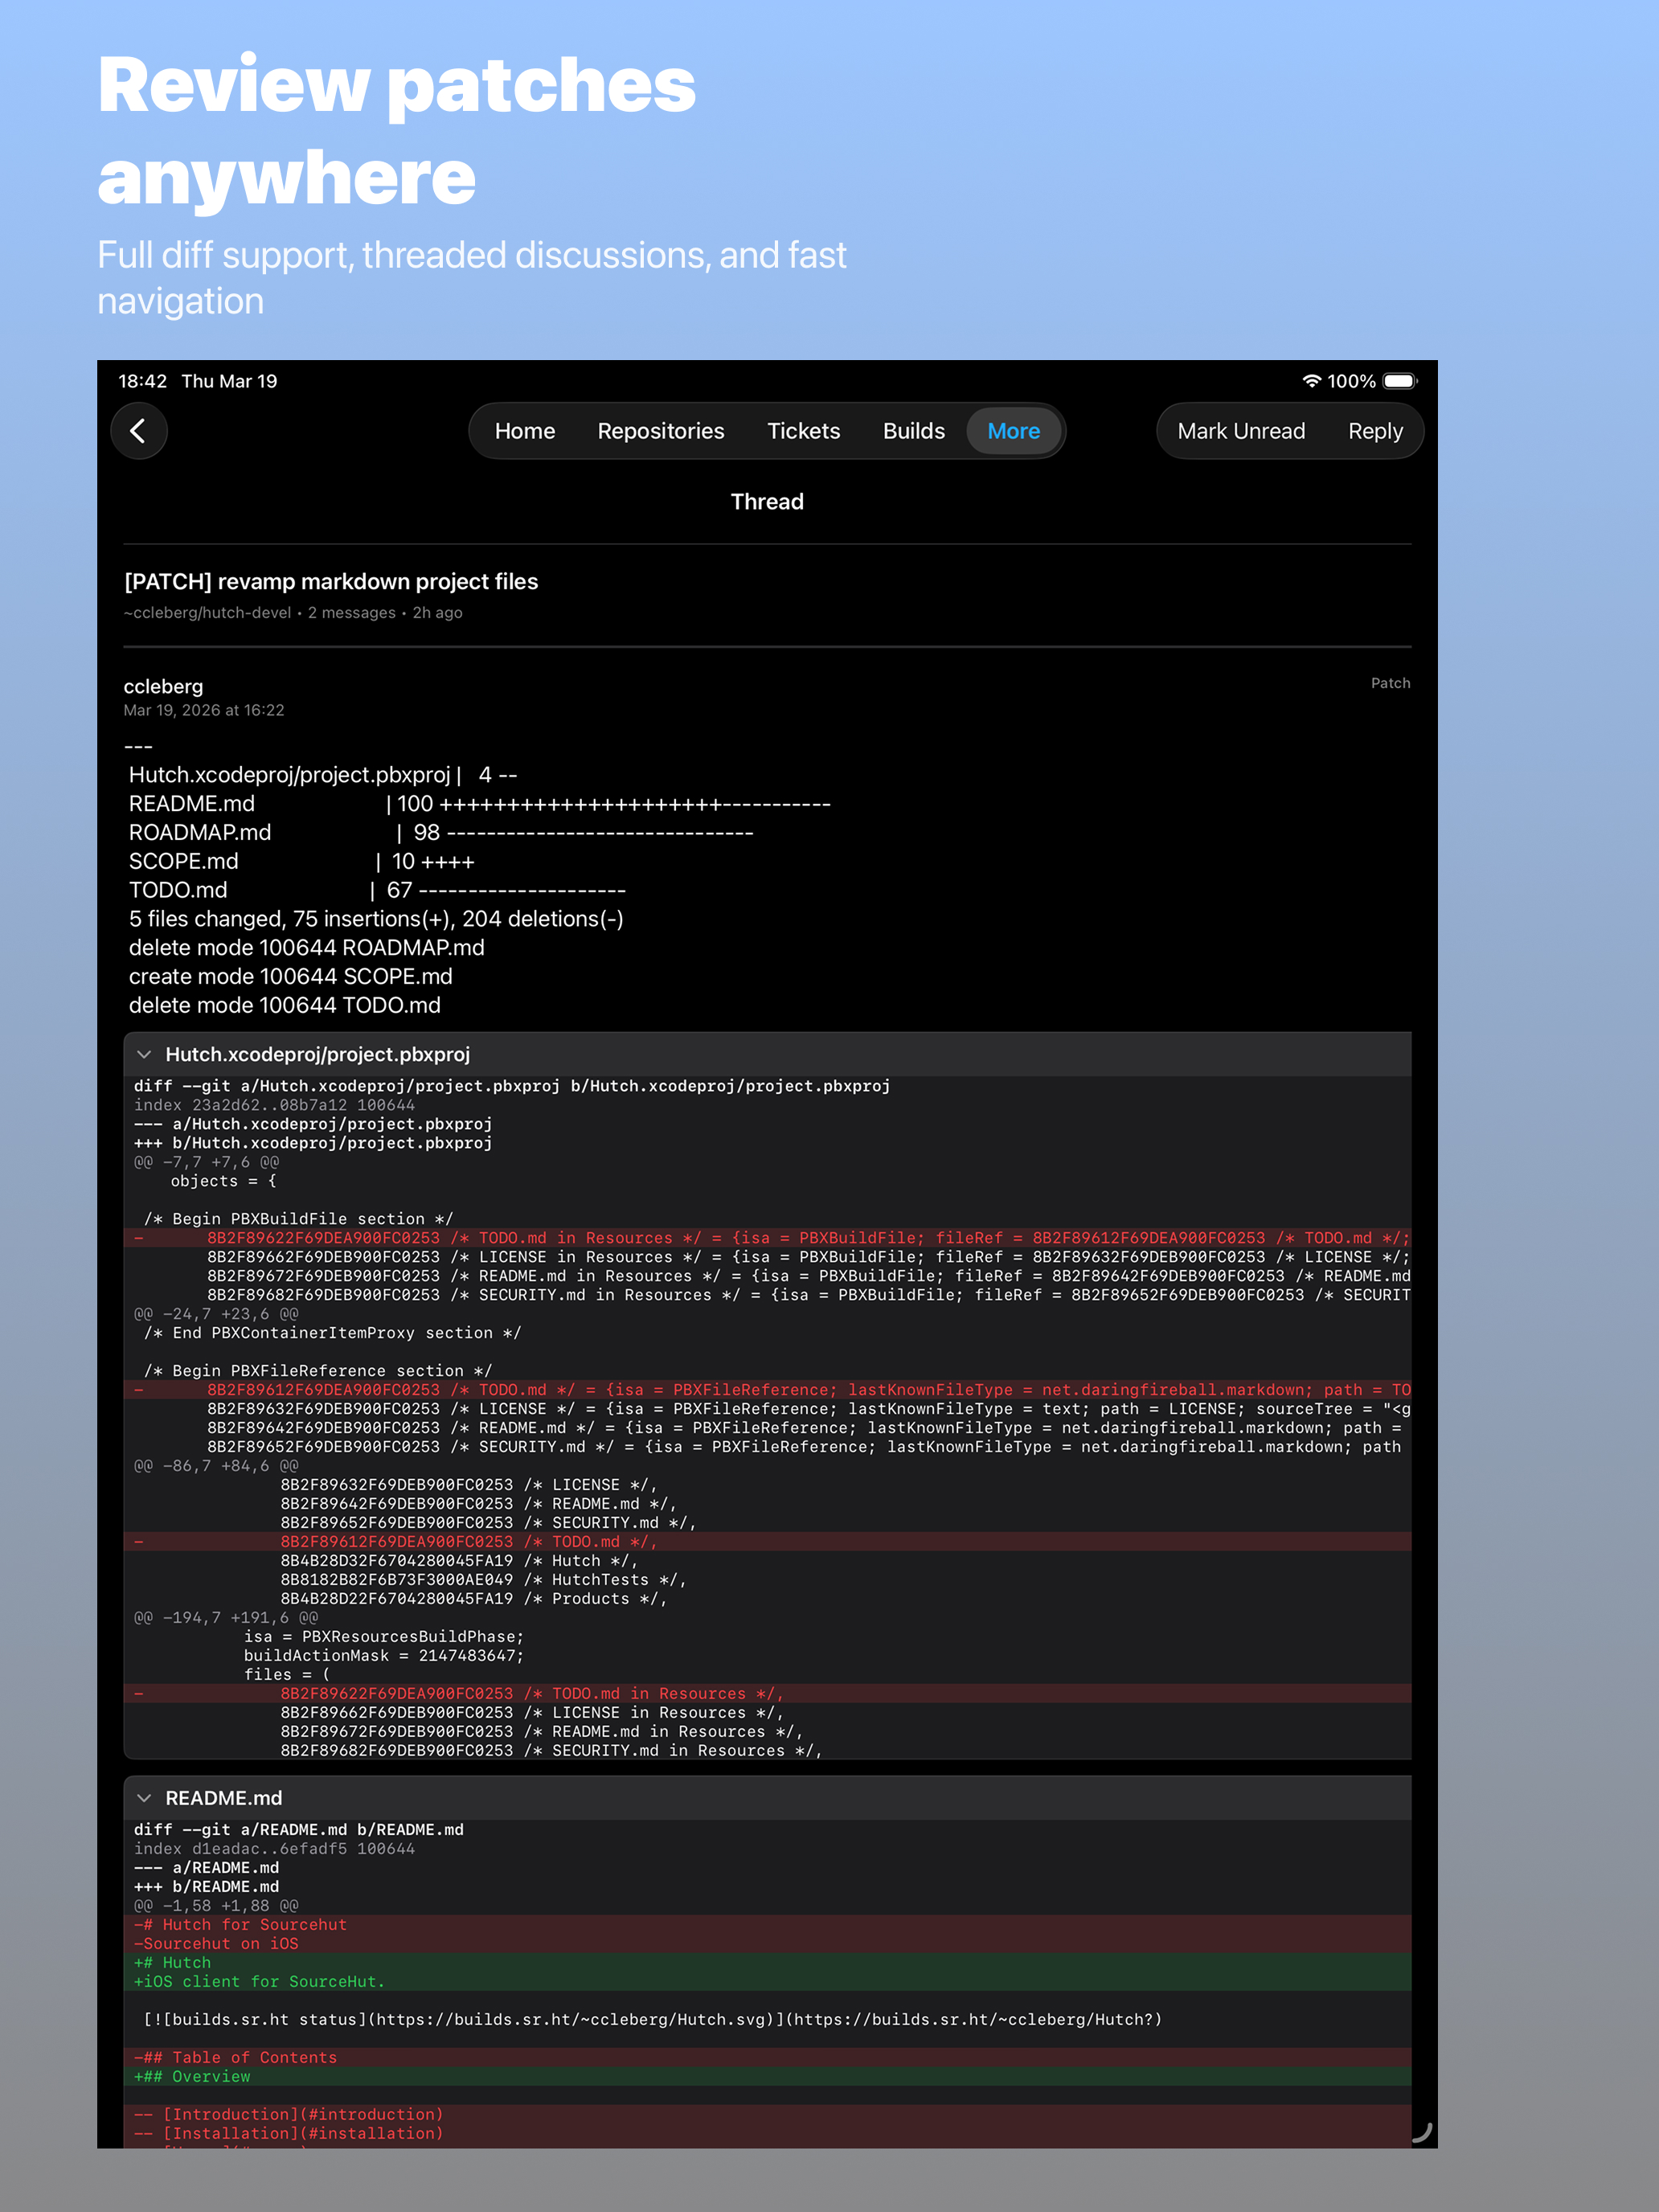Click '/* Begin PBXBuildFile section */' line
The image size is (1659, 2212).
click(x=298, y=1219)
